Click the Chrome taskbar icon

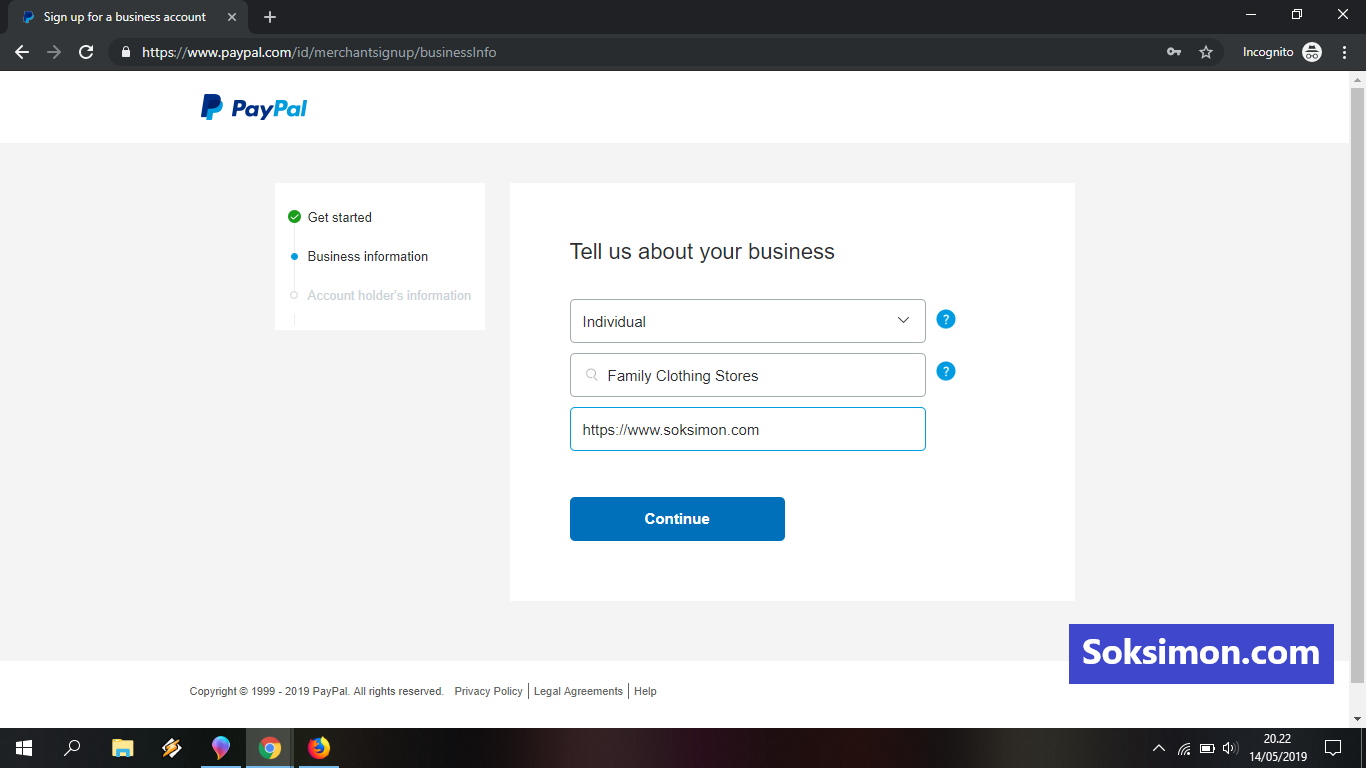[x=270, y=748]
